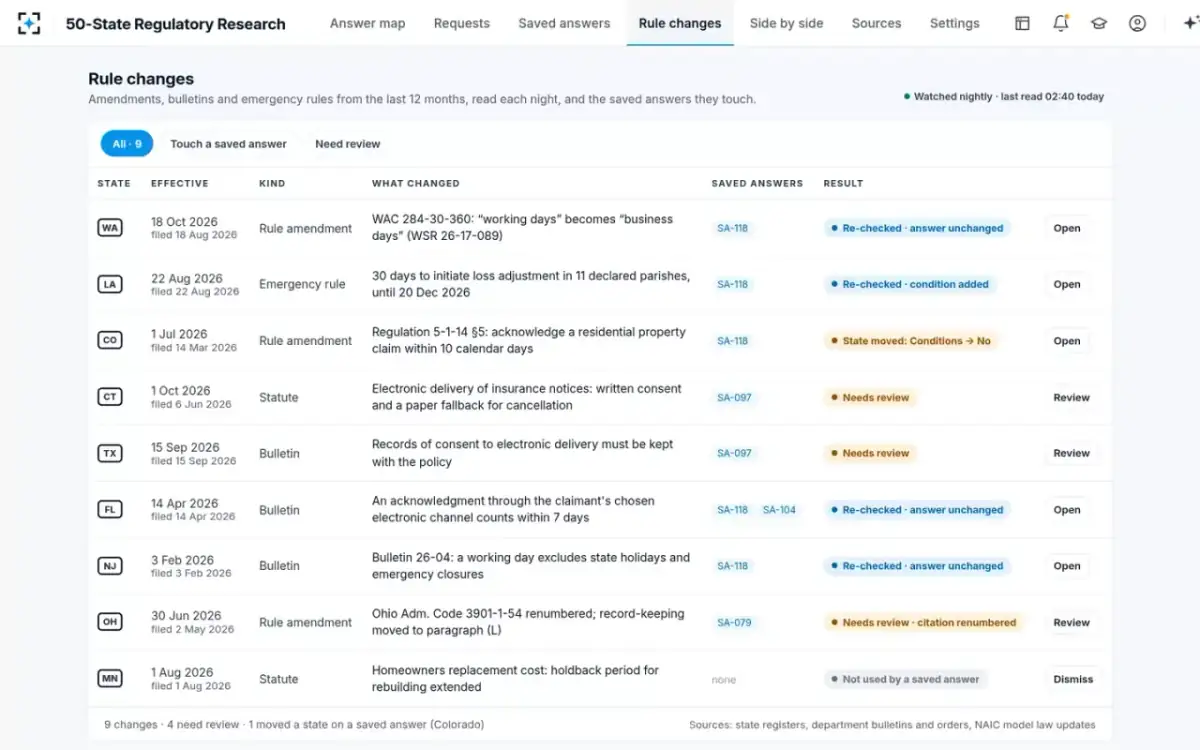Click the app logo icon
1200x750 pixels.
pyautogui.click(x=30, y=24)
